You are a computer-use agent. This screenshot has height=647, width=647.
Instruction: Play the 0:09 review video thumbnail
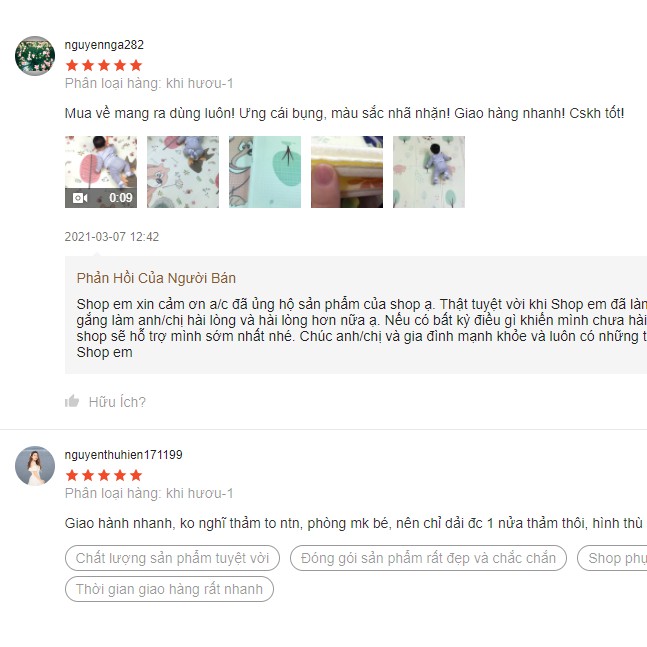coord(101,172)
